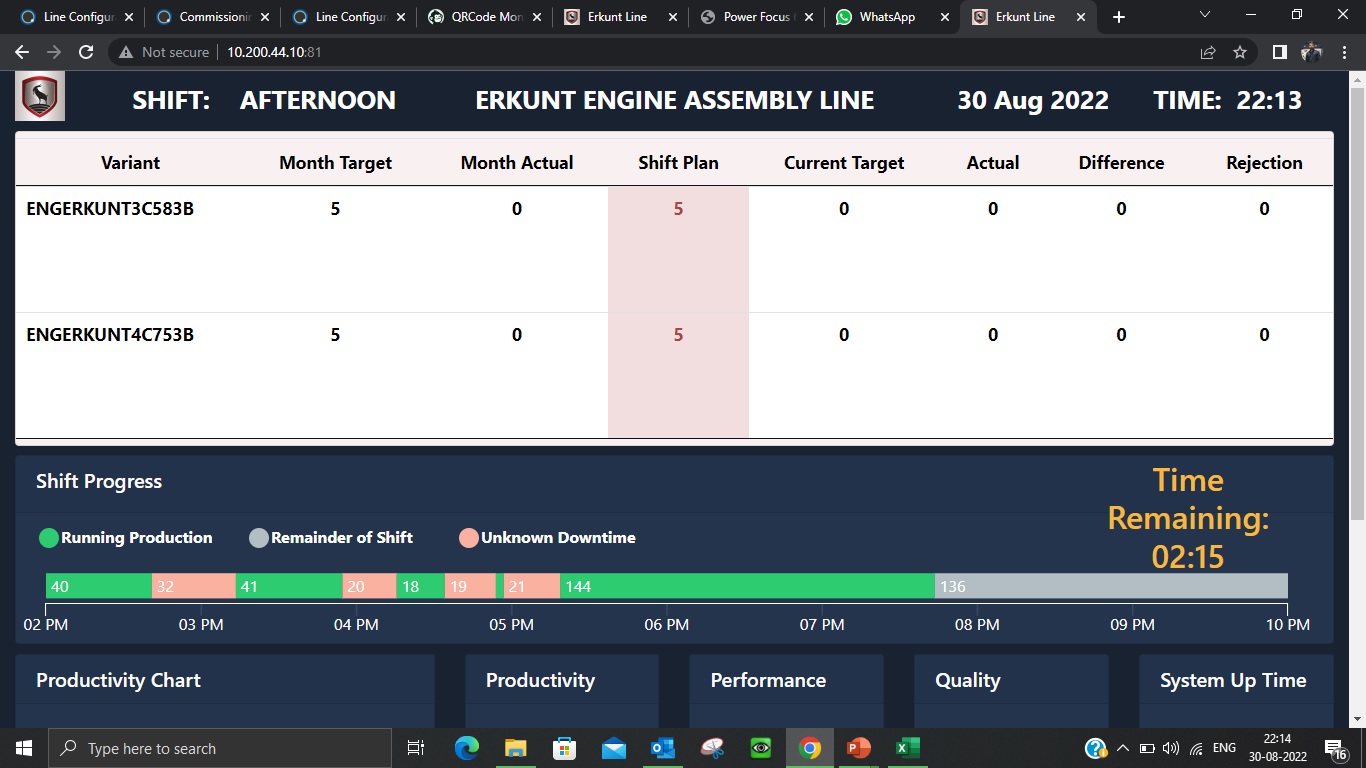Screen dimensions: 1366x768
Task: Show hidden system tray icons
Action: (1122, 748)
